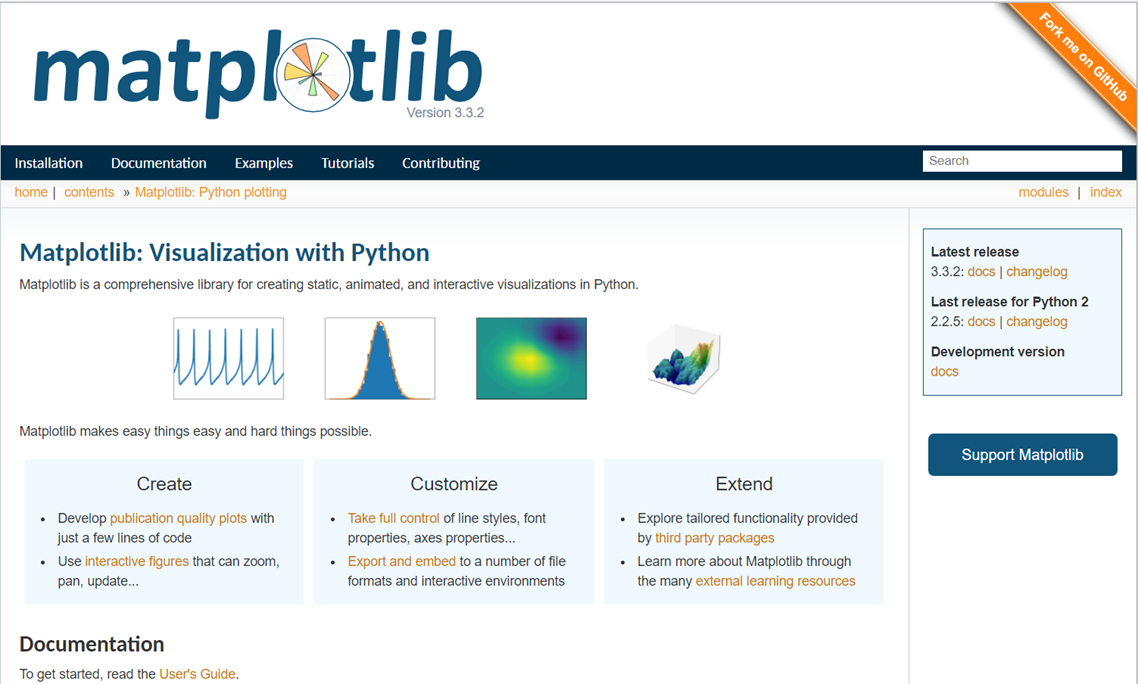Focus the Search input field
The width and height of the screenshot is (1138, 684).
click(x=1022, y=160)
